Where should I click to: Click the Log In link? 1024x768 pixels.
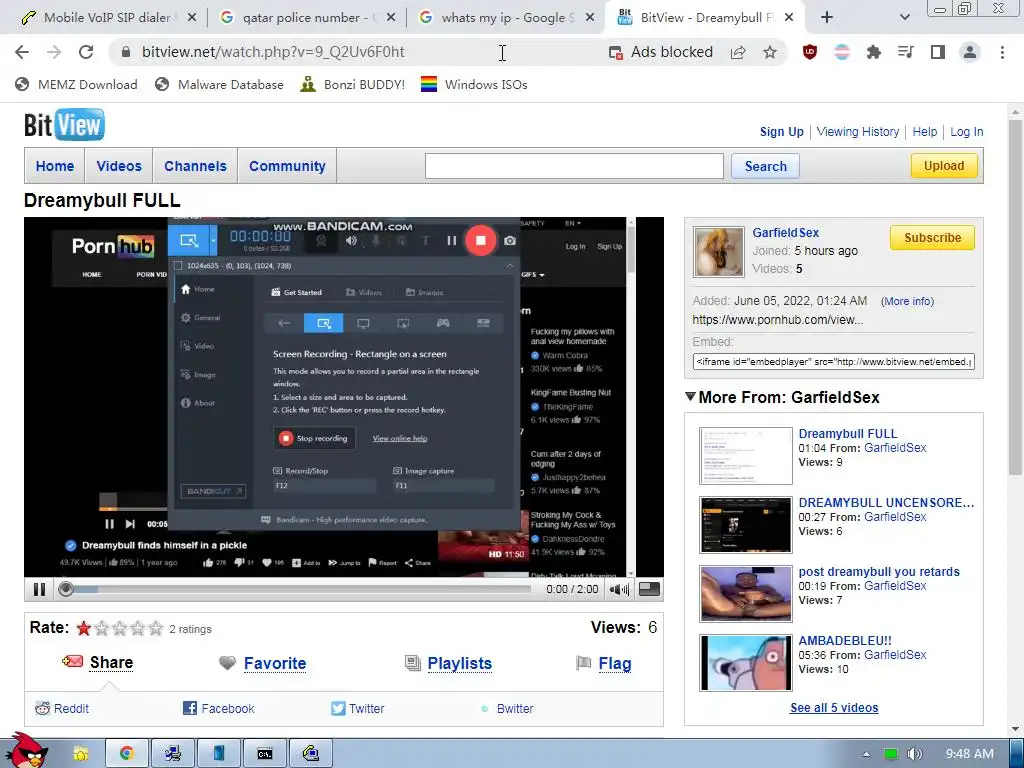coord(967,131)
